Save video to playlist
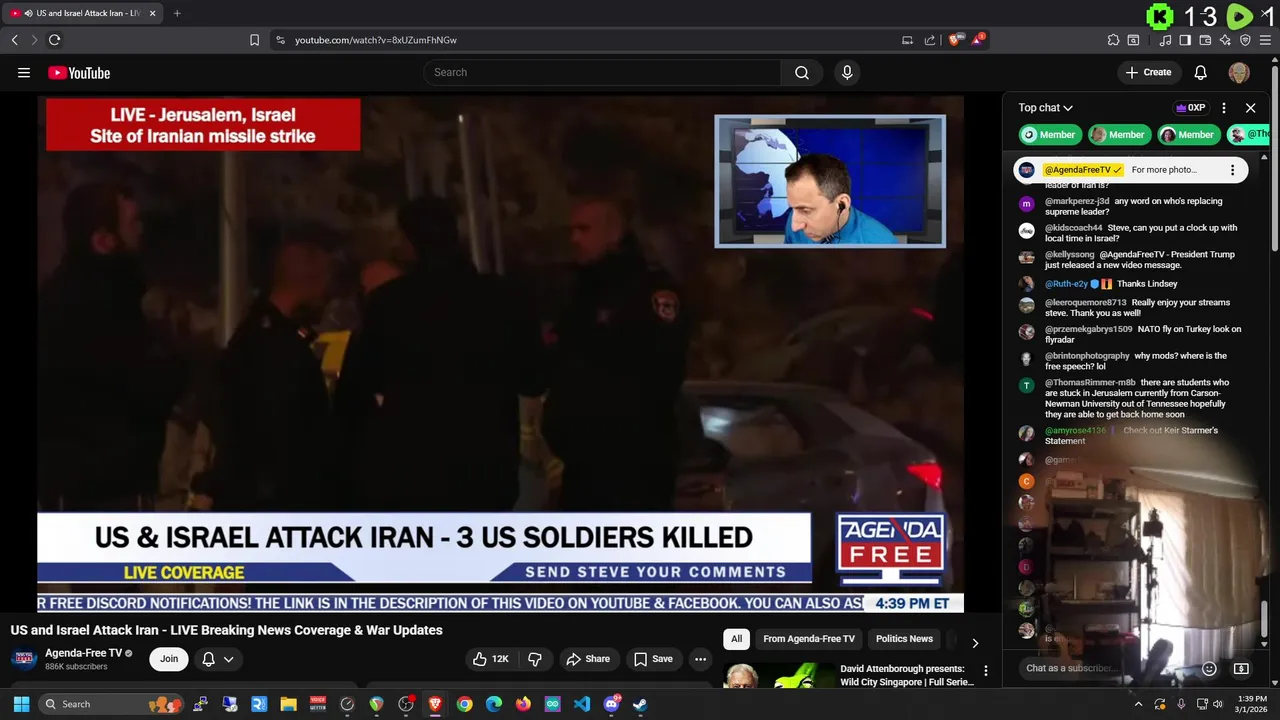This screenshot has height=720, width=1280. point(653,659)
